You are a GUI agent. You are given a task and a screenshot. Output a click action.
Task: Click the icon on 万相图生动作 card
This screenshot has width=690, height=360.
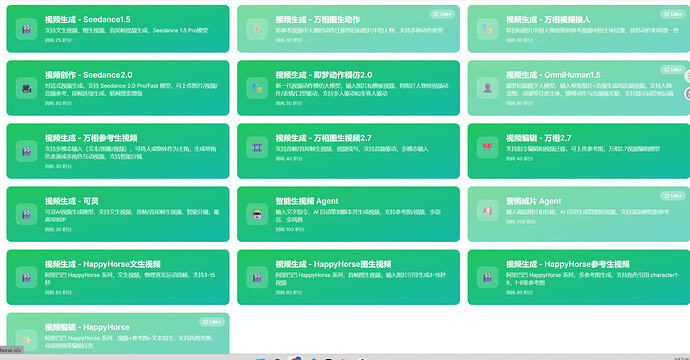(x=257, y=29)
